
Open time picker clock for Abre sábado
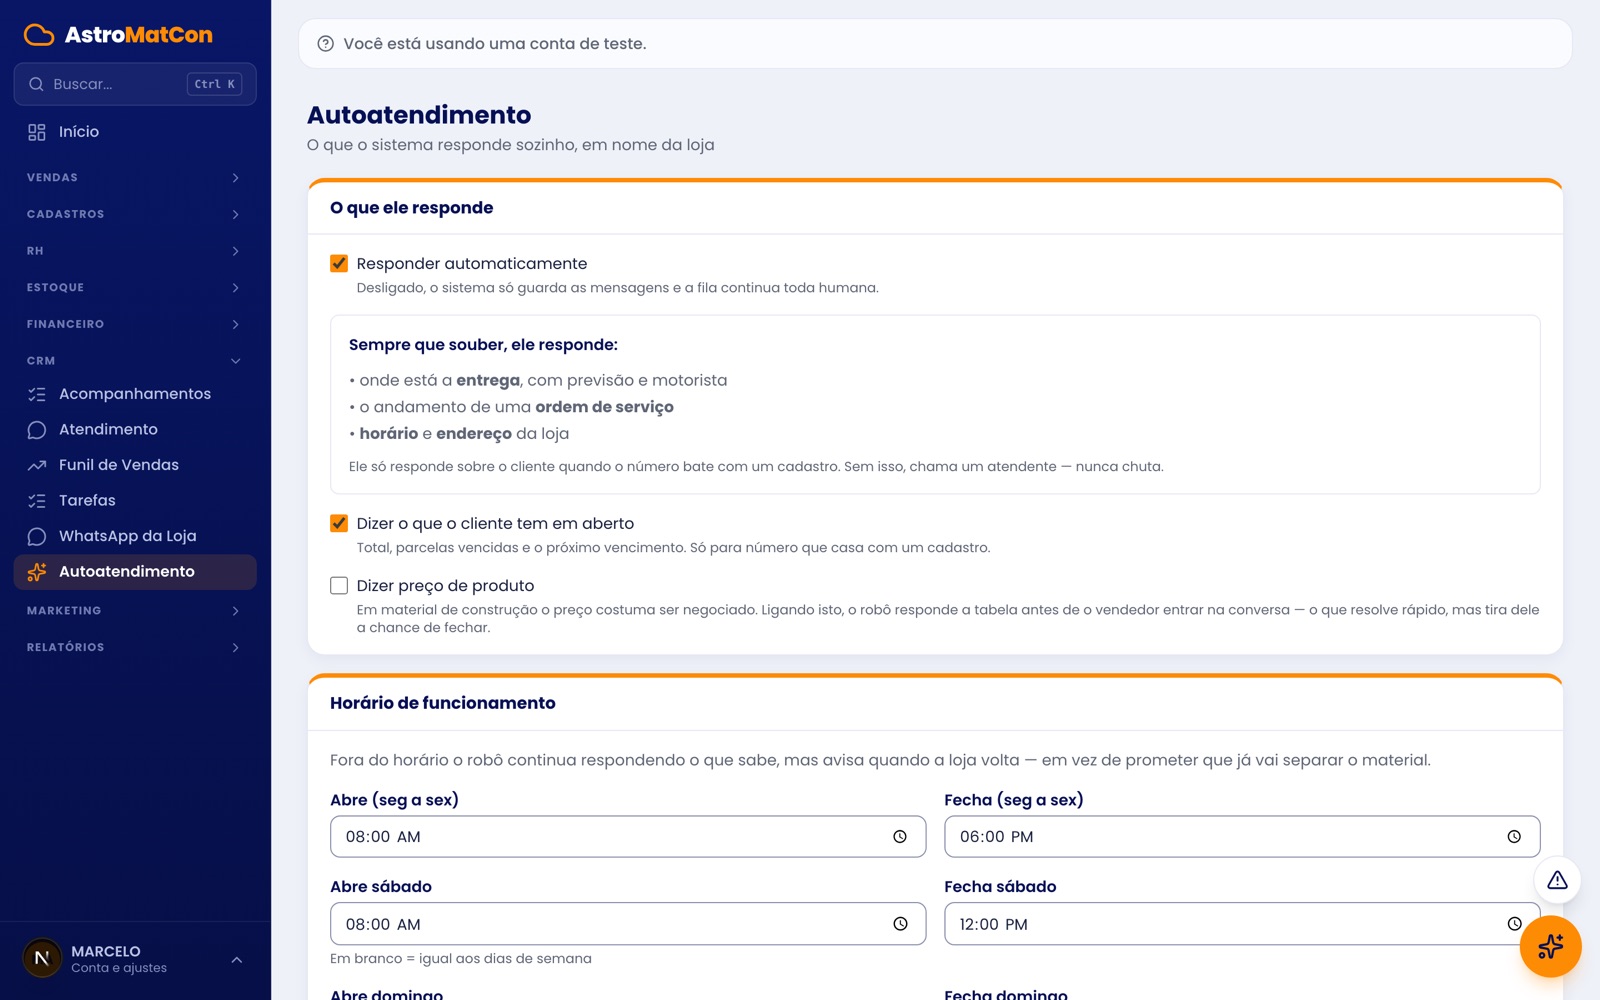coord(900,924)
